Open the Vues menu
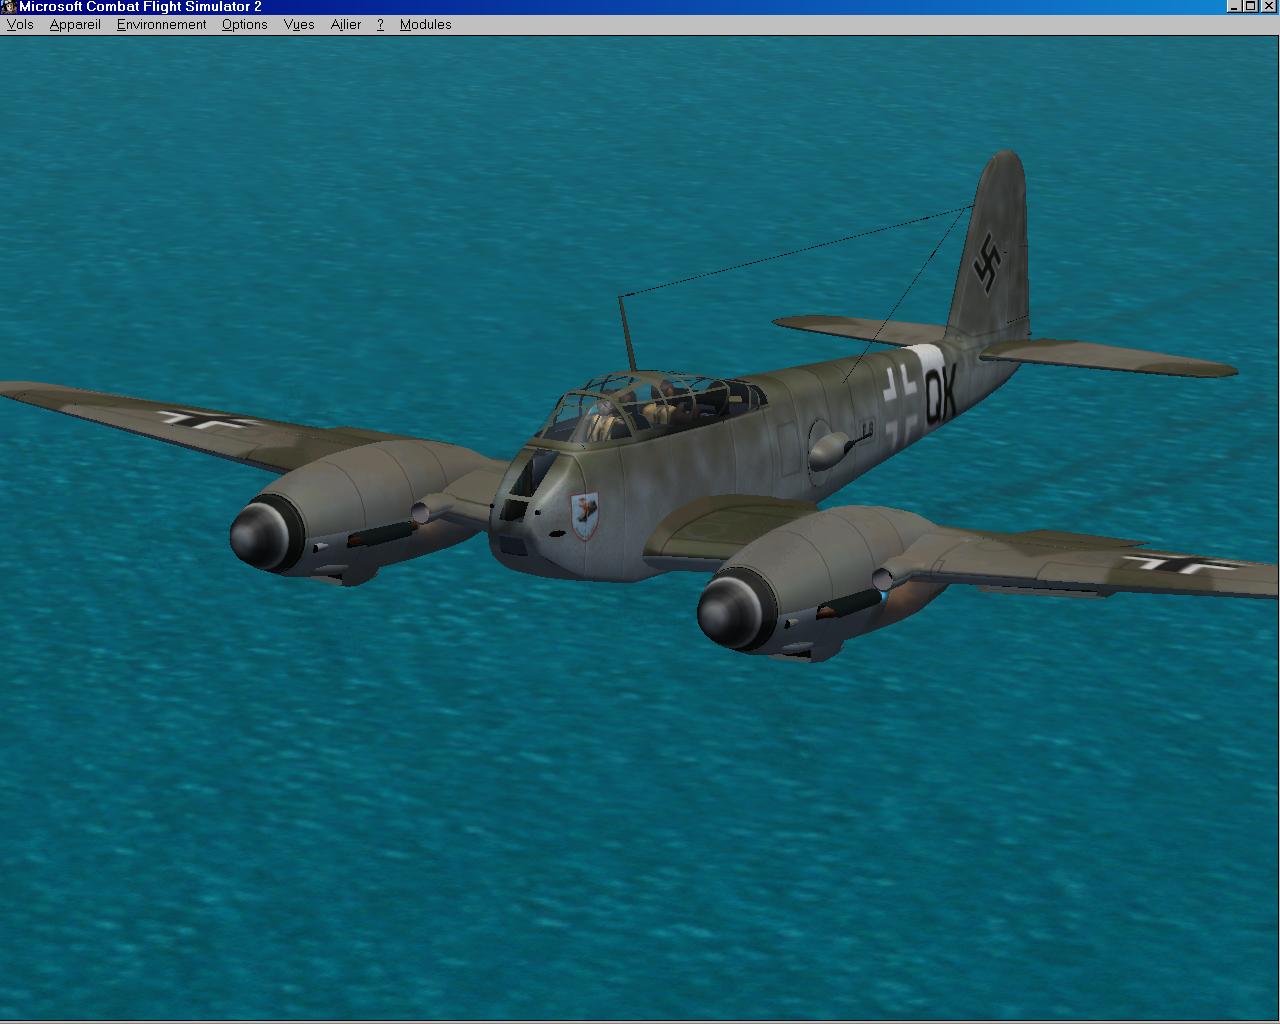Viewport: 1280px width, 1024px height. (x=299, y=24)
